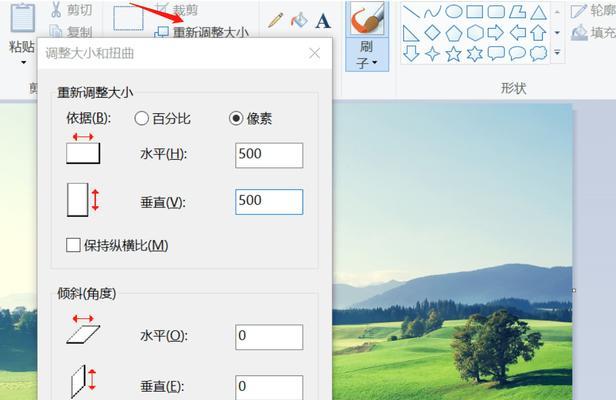This screenshot has width=616, height=400.
Task: Pick the Rounded rectangle shape
Action: tap(496, 11)
